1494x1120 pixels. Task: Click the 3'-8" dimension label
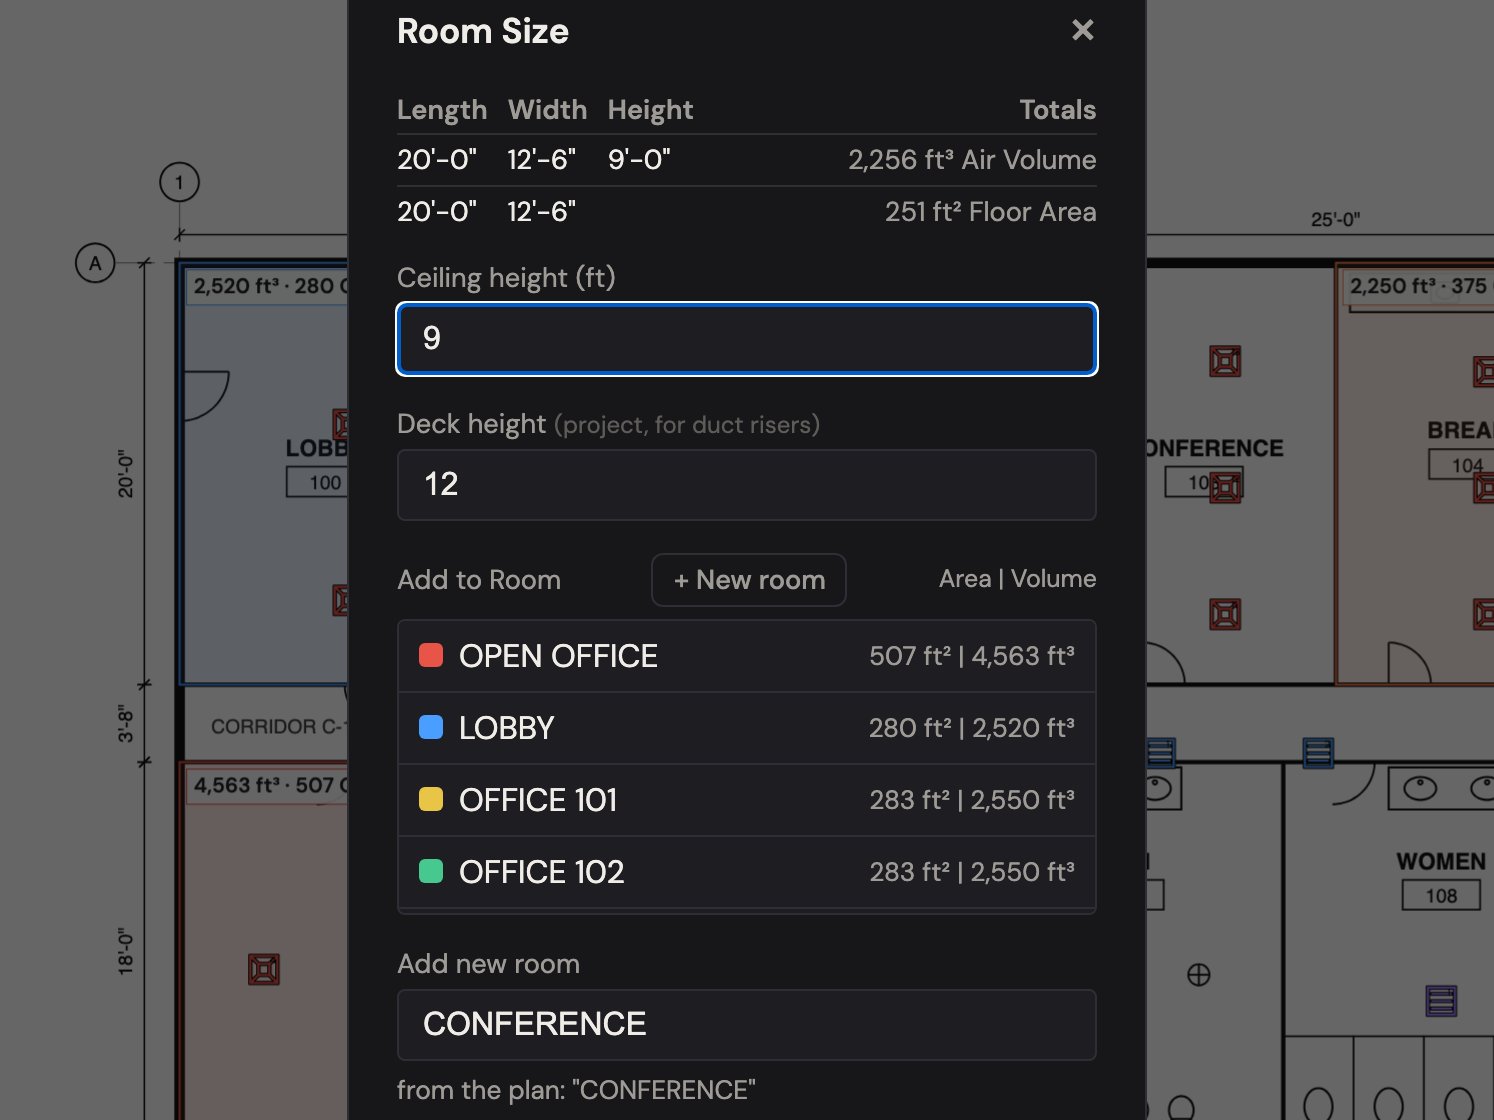point(126,723)
